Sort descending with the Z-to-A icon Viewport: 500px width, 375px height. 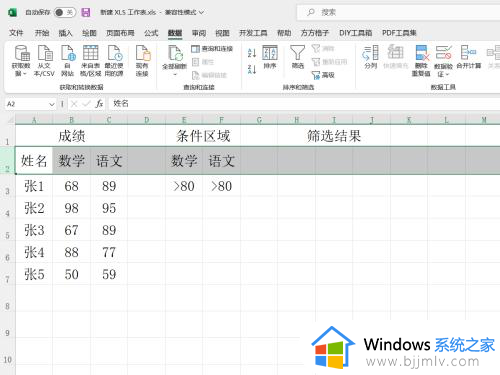252,69
